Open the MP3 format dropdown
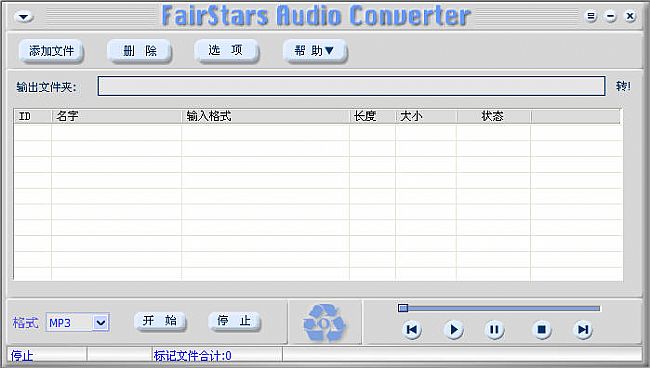This screenshot has width=650, height=368. pos(101,322)
